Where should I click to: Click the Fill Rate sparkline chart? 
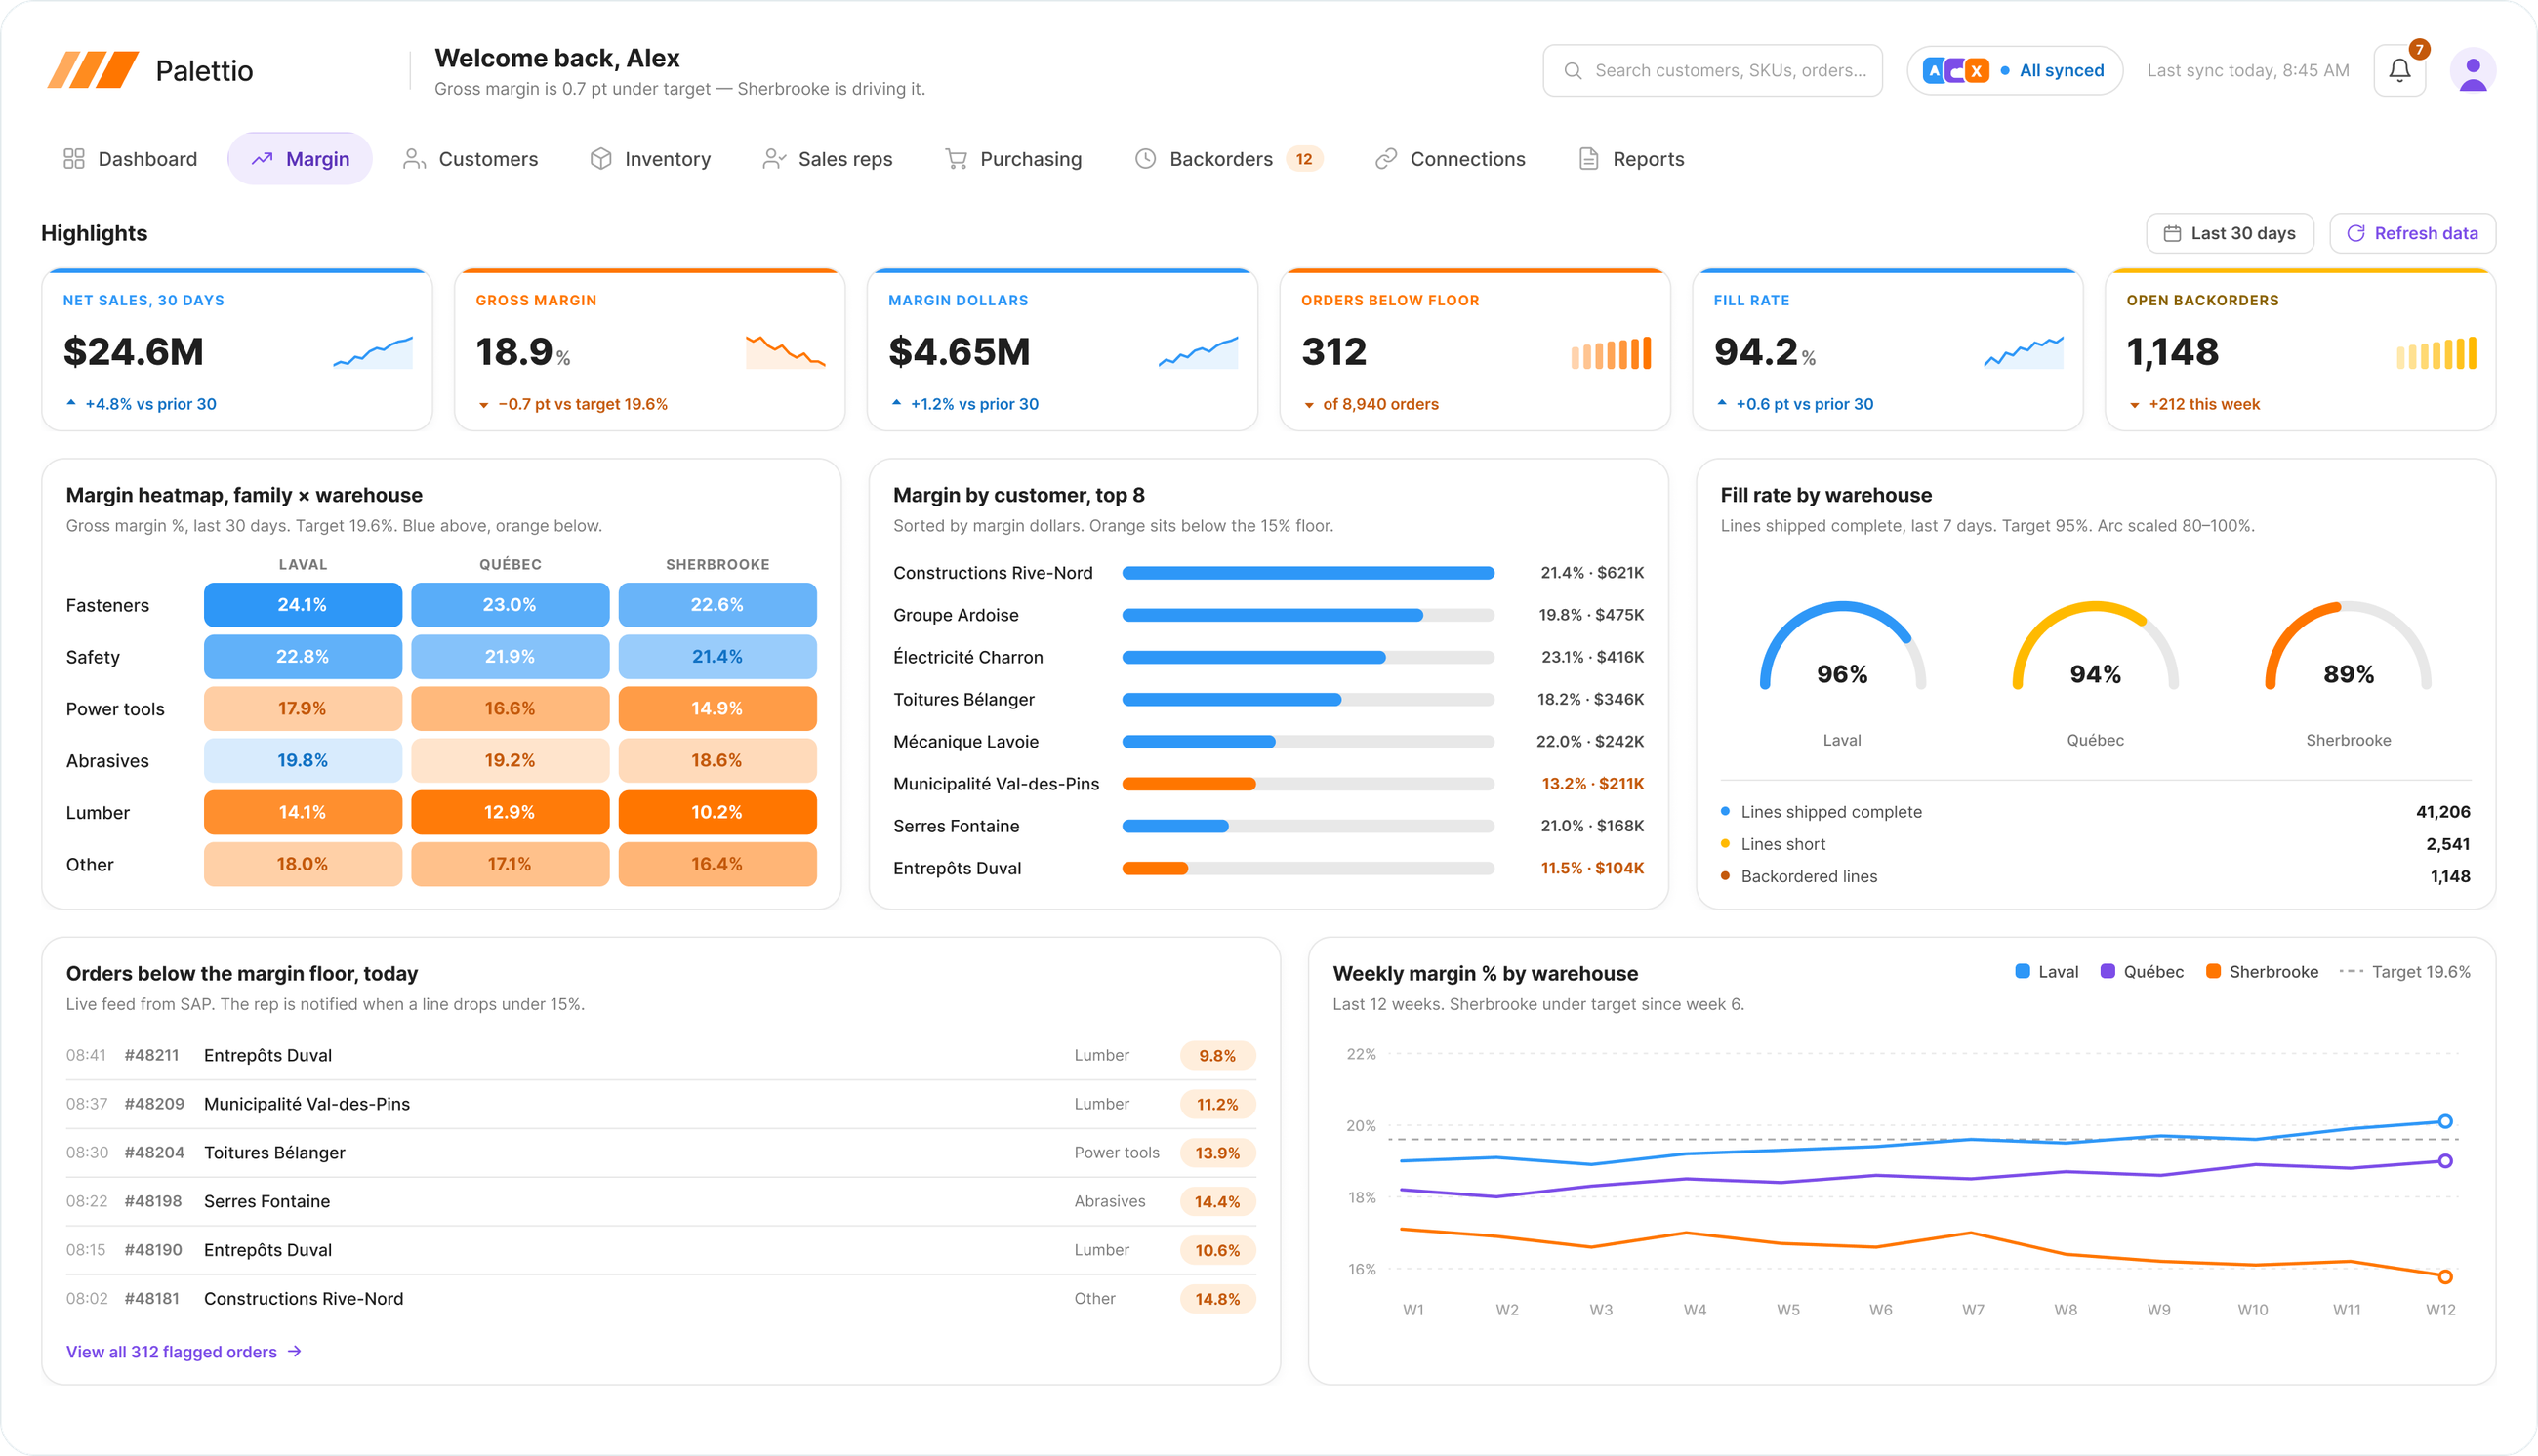coord(2023,352)
